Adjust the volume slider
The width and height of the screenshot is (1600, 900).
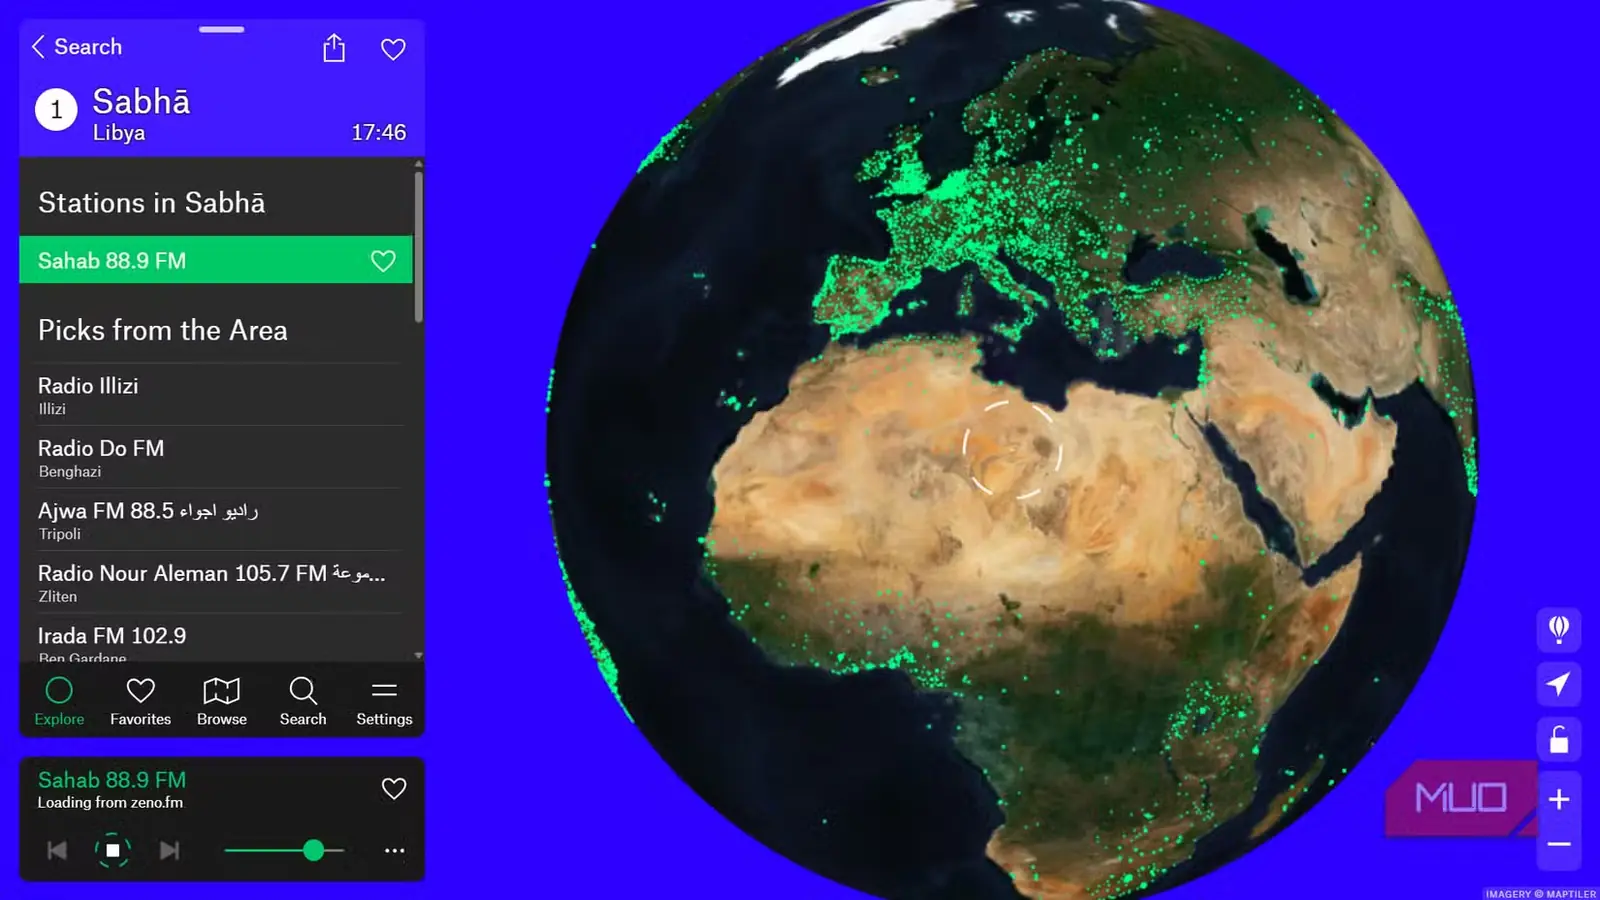point(285,850)
